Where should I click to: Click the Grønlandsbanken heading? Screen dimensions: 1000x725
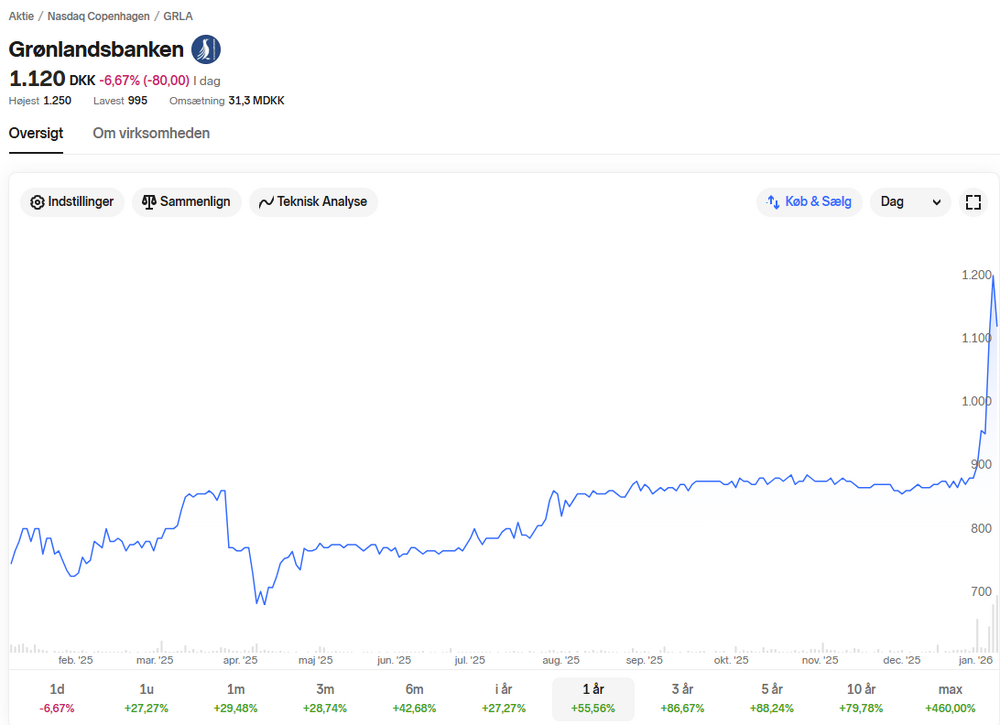tap(96, 50)
